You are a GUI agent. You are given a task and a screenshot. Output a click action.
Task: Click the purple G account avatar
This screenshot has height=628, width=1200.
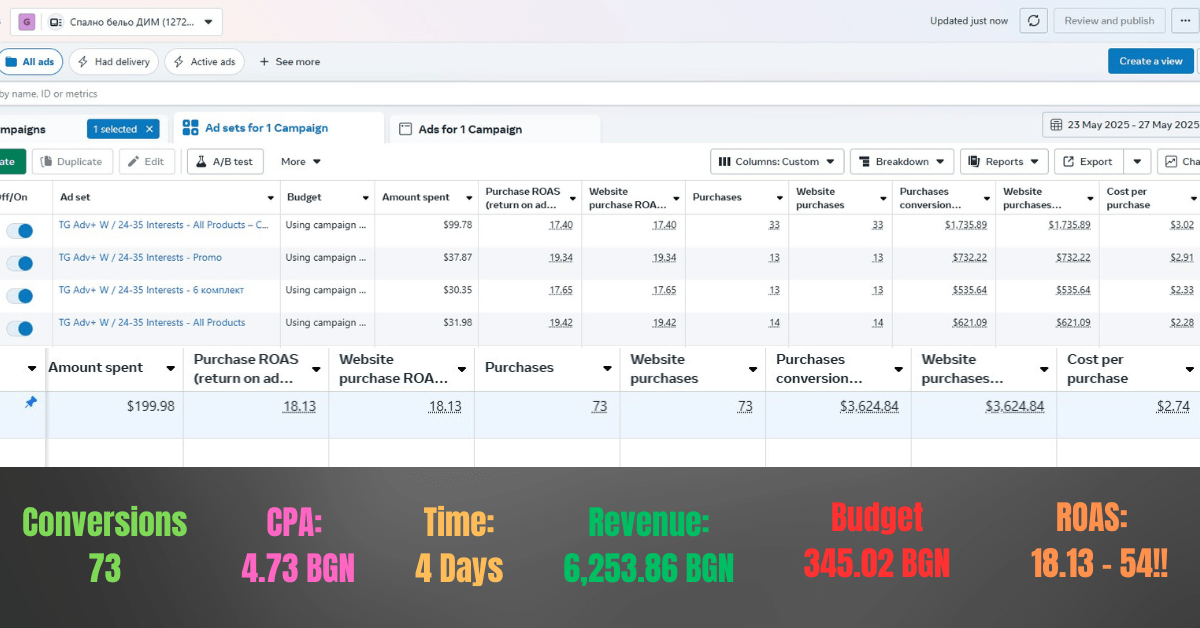click(27, 22)
